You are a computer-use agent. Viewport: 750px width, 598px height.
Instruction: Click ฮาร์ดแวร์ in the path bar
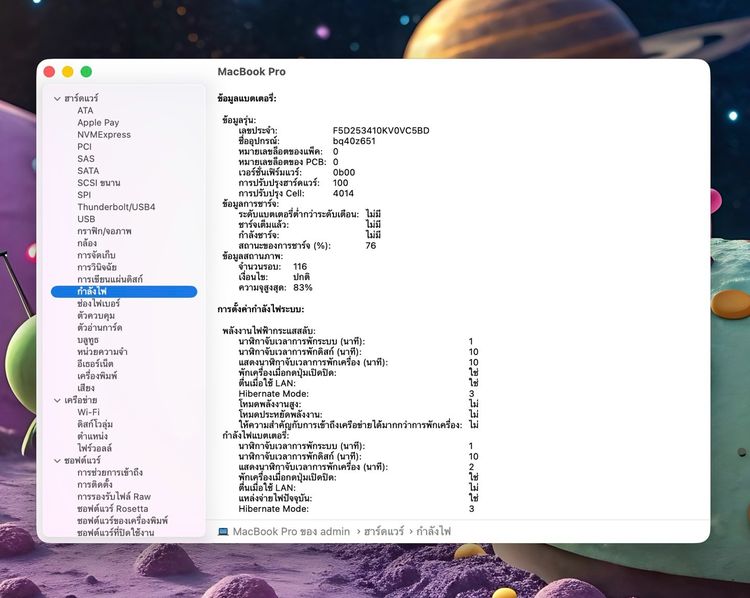tap(384, 532)
